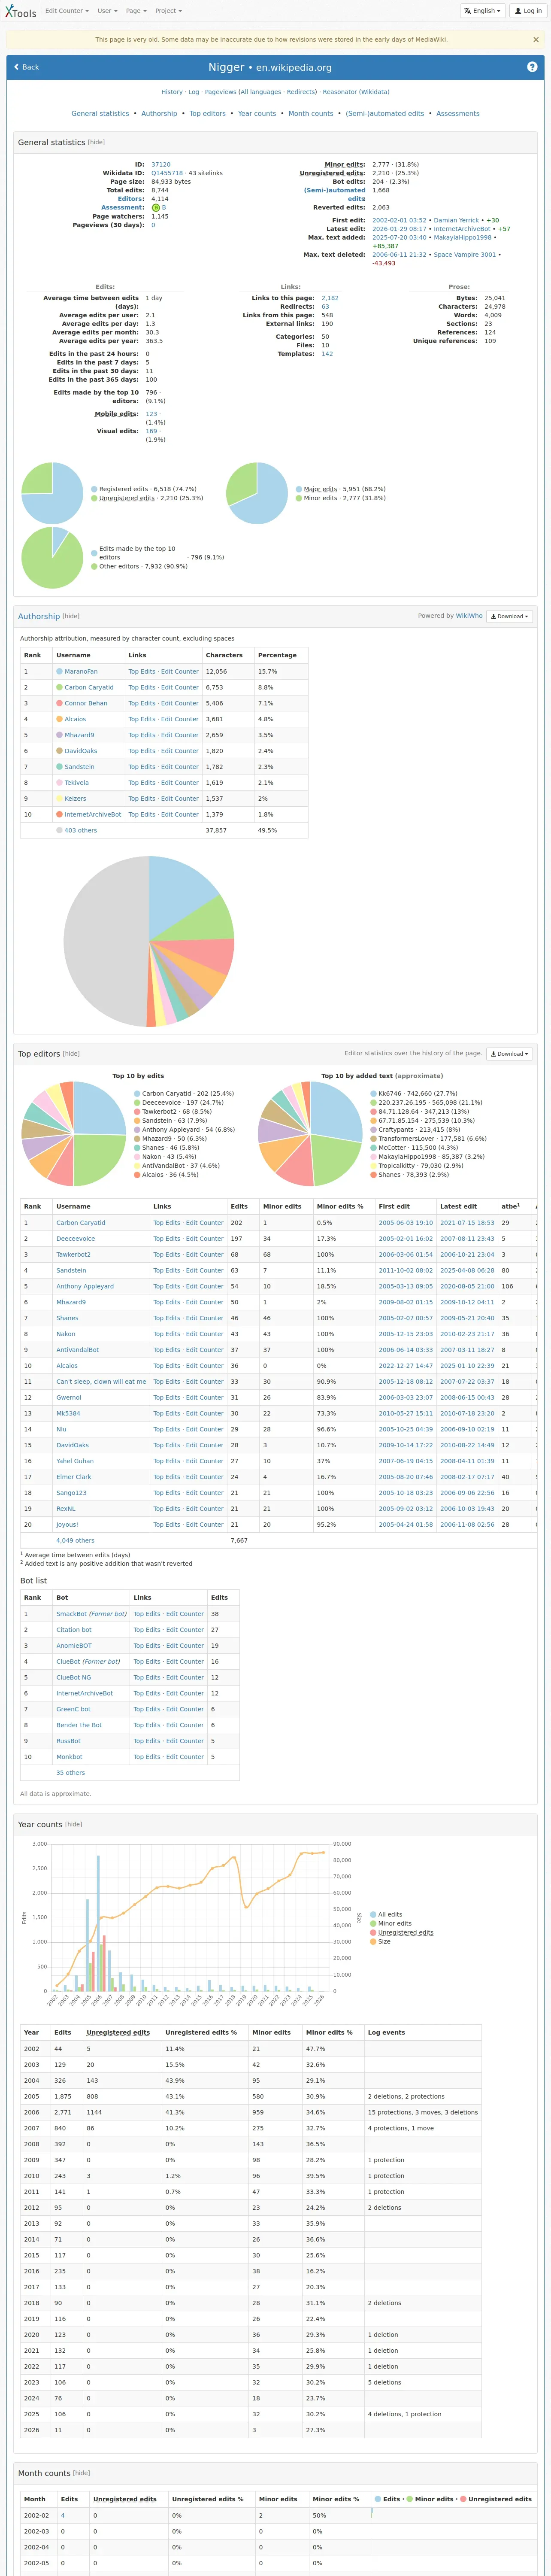The height and width of the screenshot is (2576, 551).
Task: Click the authorship pie chart
Action: coord(148,941)
